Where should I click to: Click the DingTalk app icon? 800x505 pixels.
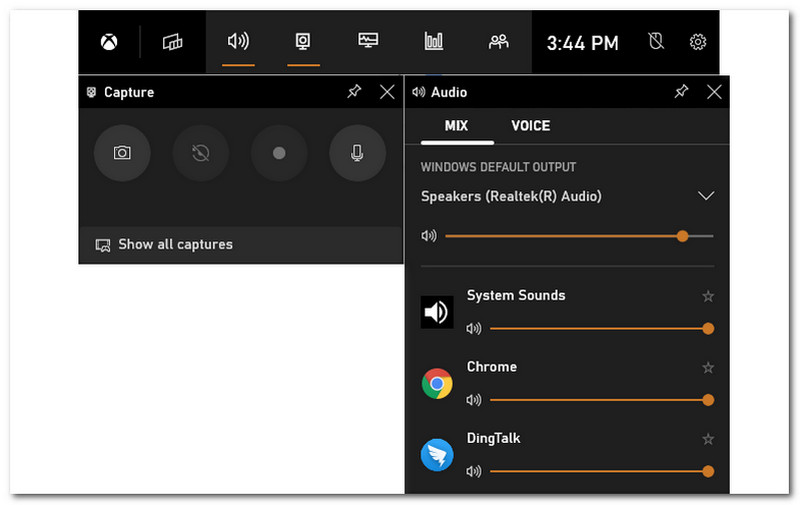point(437,454)
